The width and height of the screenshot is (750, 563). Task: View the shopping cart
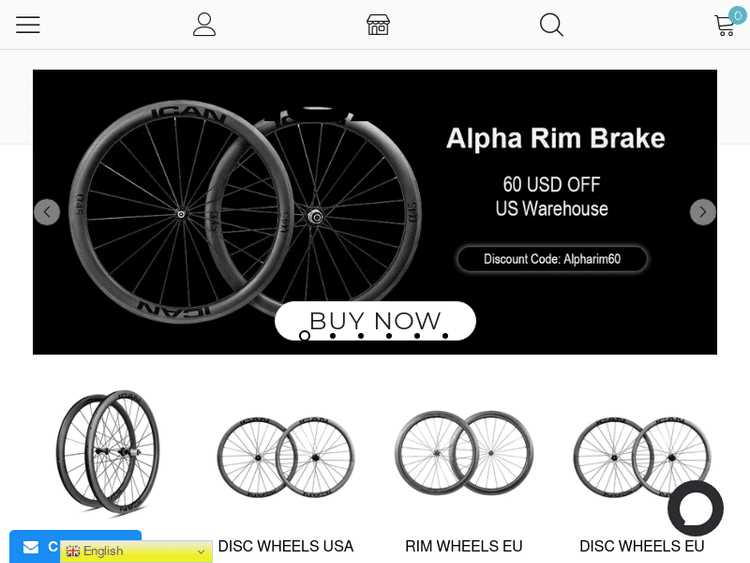click(x=725, y=25)
